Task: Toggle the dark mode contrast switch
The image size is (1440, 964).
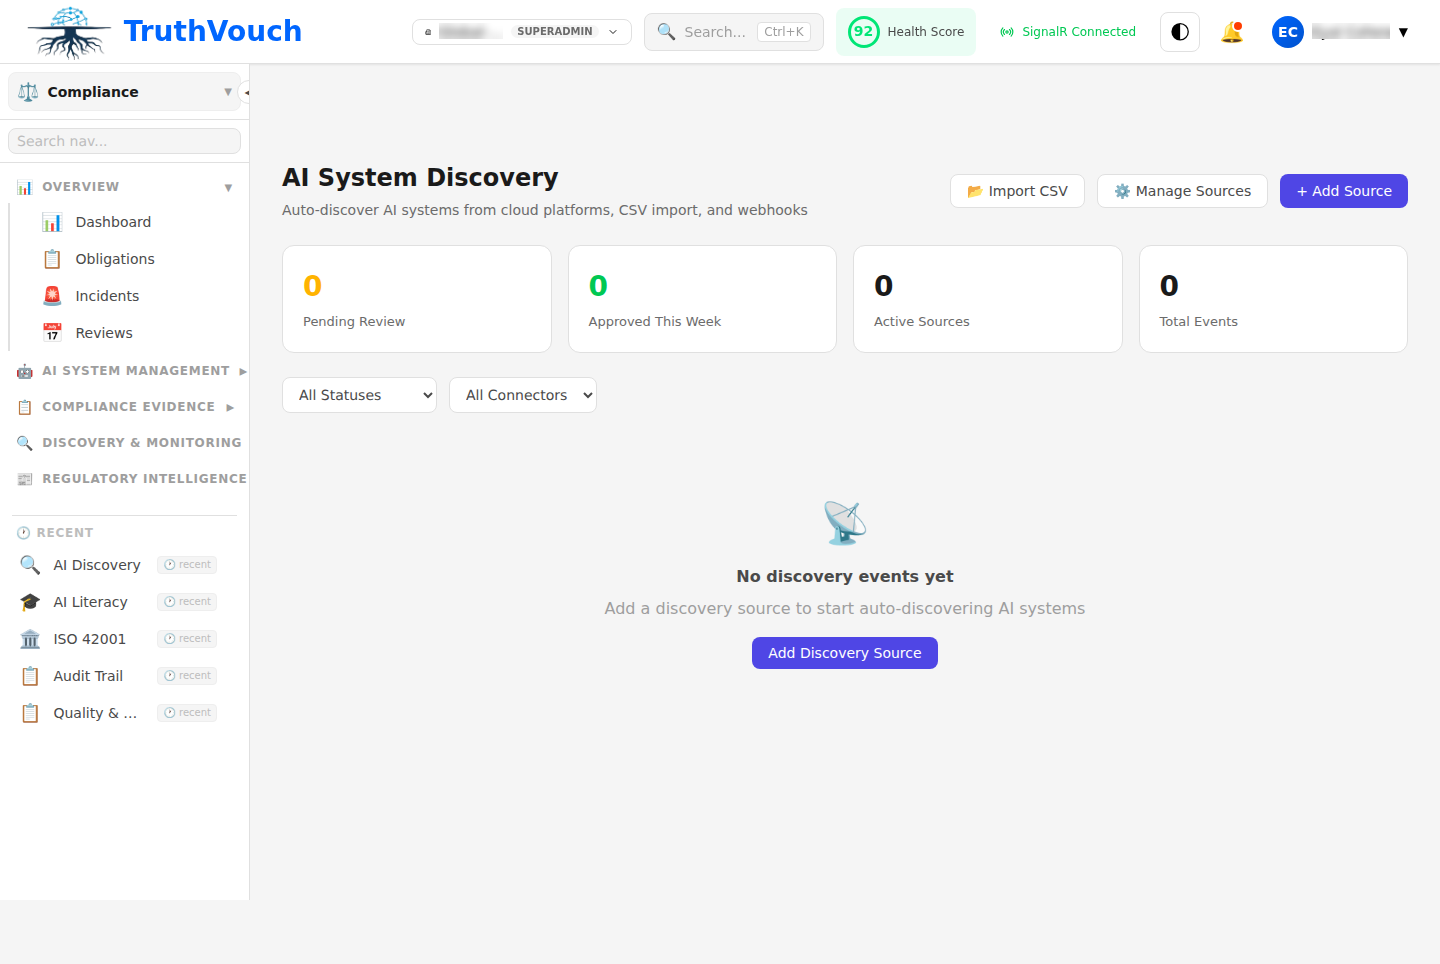Action: coord(1179,31)
